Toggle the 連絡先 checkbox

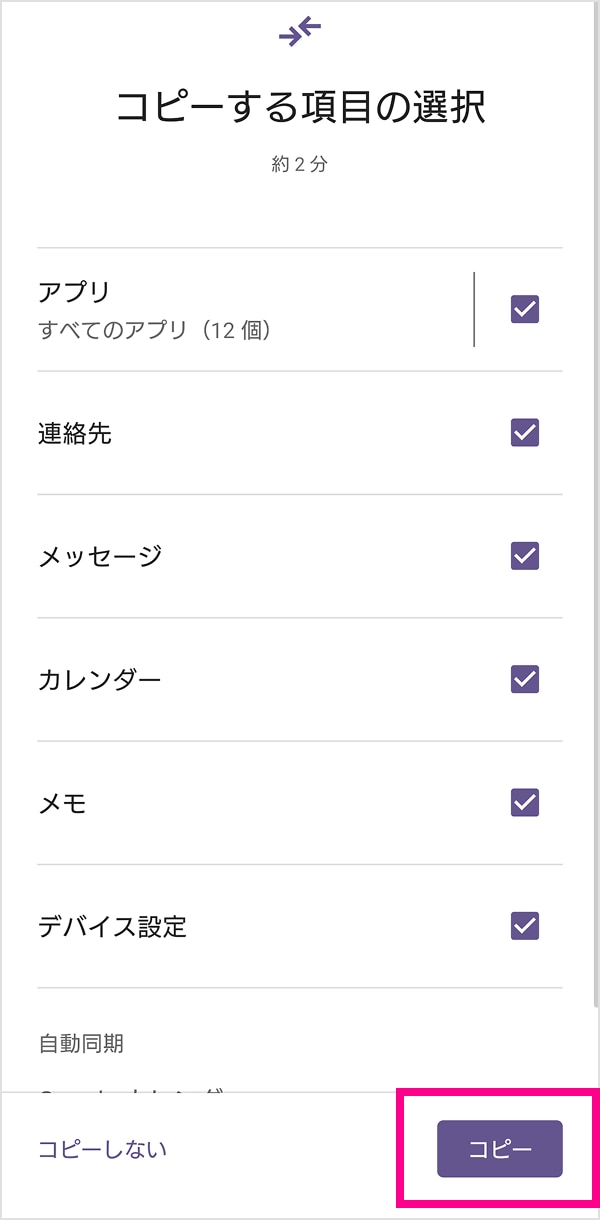(x=525, y=433)
